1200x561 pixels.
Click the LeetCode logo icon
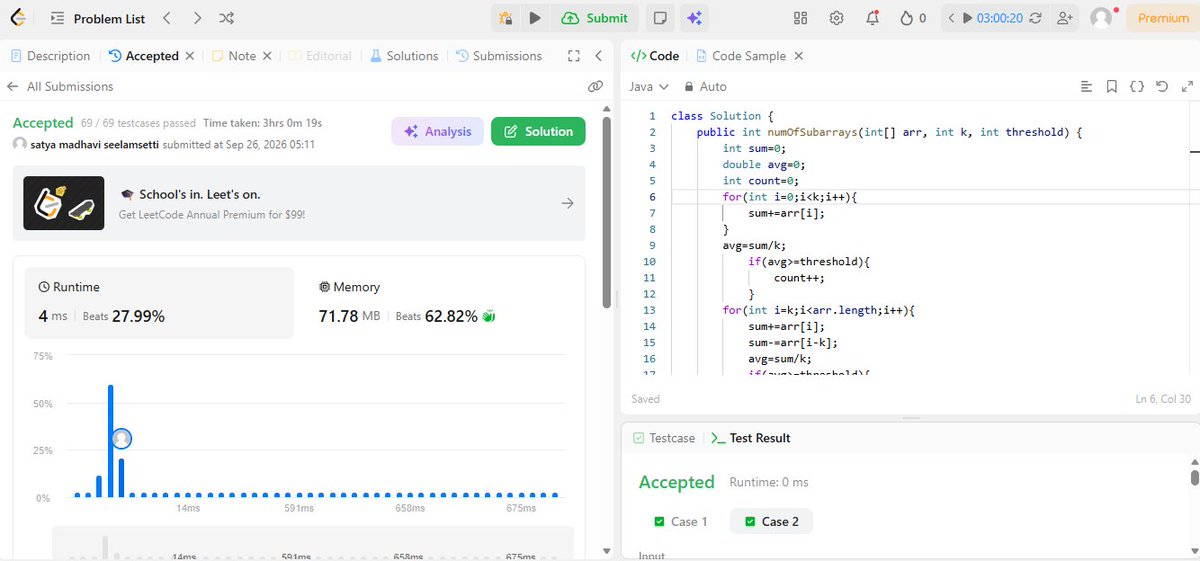19,18
